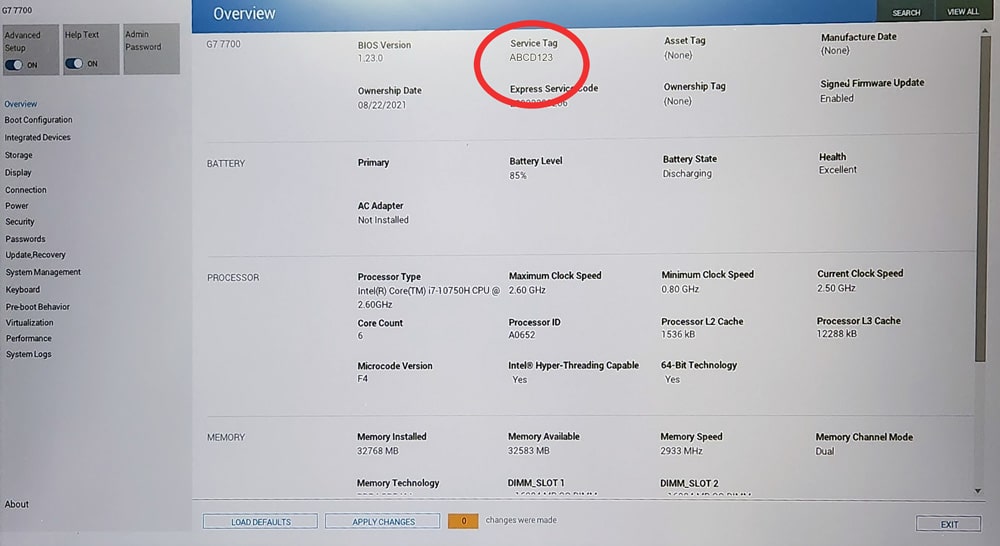This screenshot has height=546, width=1000.
Task: Go to Storage settings
Action: 18,155
